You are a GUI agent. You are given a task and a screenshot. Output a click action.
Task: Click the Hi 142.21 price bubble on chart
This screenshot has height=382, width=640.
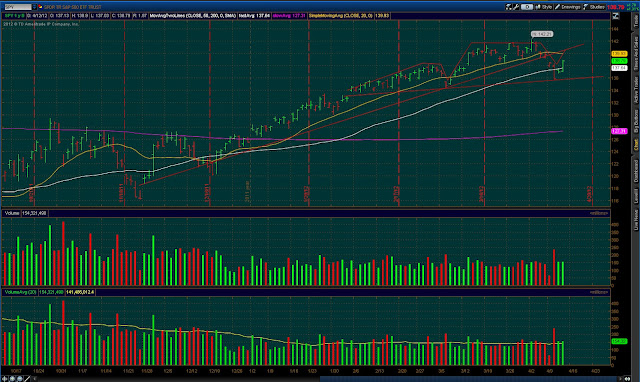click(542, 34)
